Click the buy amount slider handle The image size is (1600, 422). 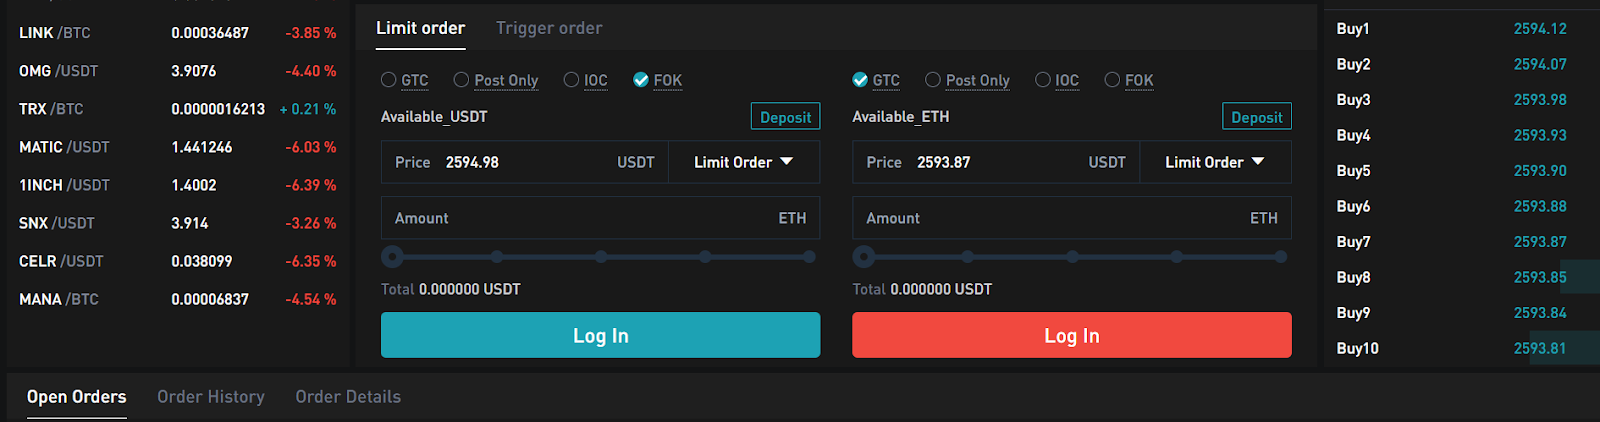tap(393, 257)
